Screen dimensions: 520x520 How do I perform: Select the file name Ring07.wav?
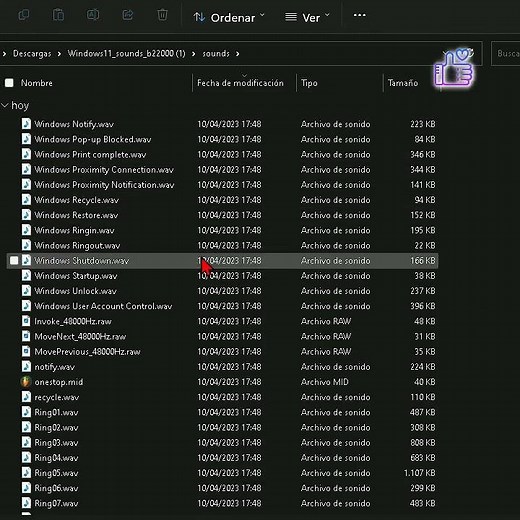pyautogui.click(x=56, y=503)
